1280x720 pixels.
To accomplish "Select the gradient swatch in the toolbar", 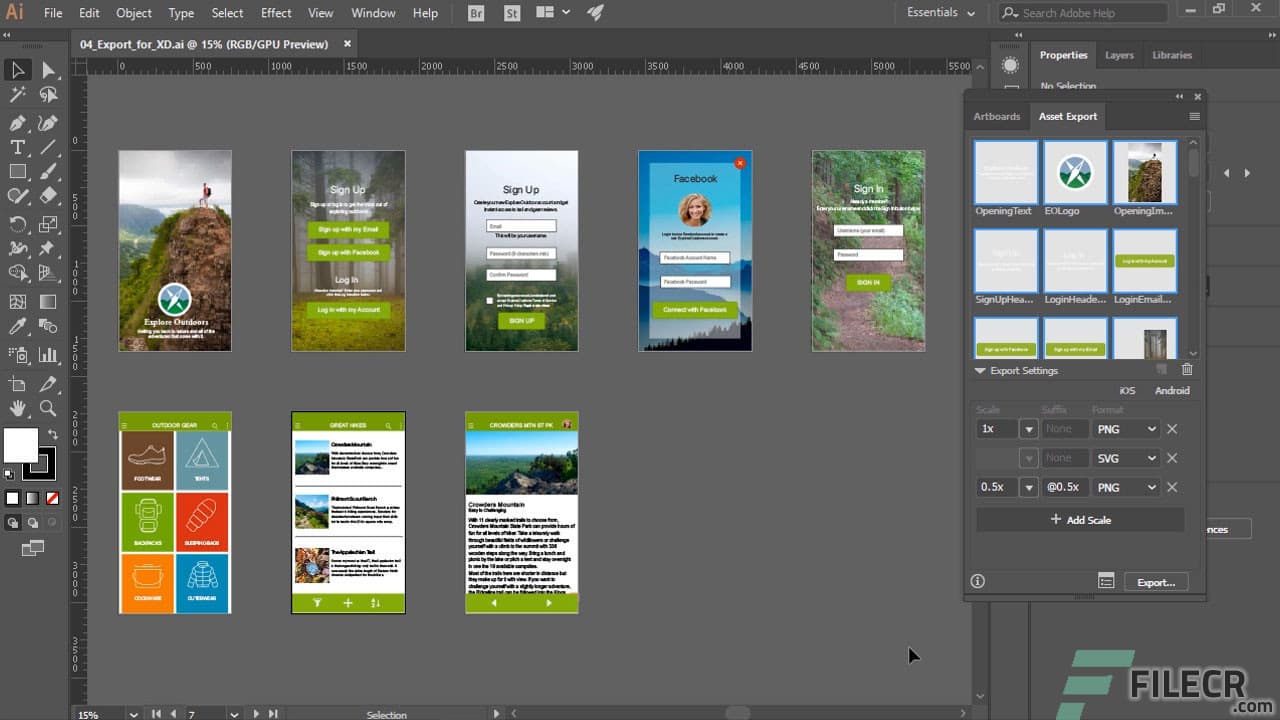I will [x=31, y=497].
